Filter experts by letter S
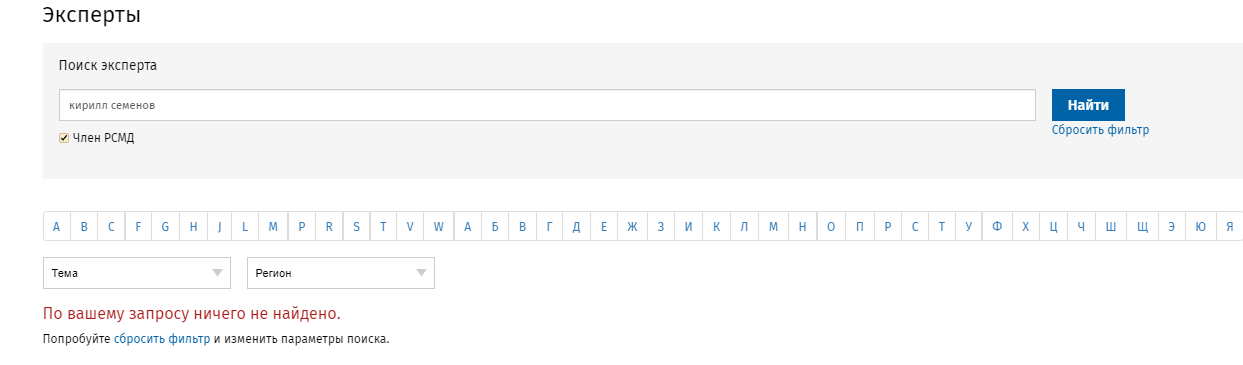The image size is (1243, 365). click(x=356, y=227)
